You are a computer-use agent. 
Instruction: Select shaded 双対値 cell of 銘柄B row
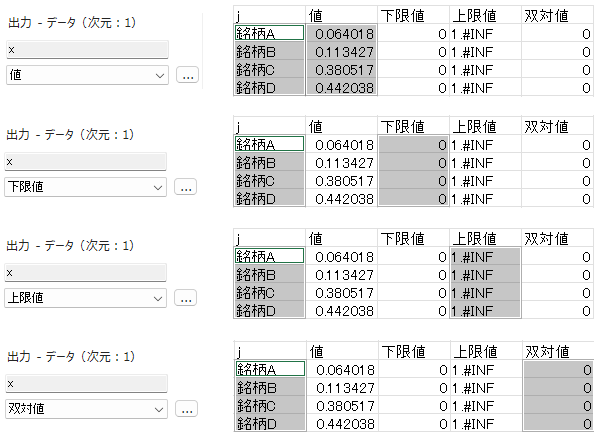point(558,388)
